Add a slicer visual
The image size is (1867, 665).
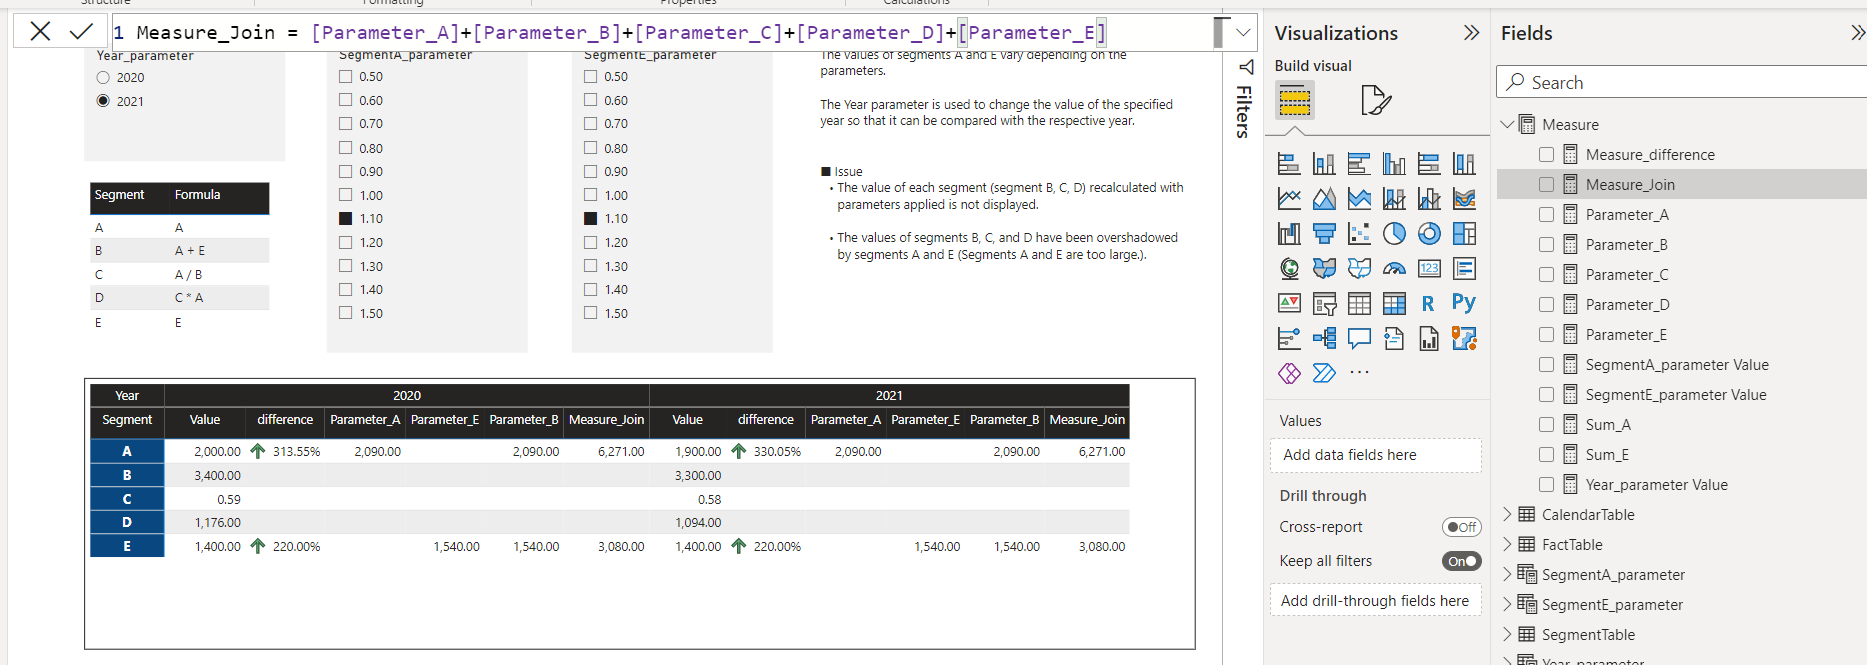[1324, 303]
